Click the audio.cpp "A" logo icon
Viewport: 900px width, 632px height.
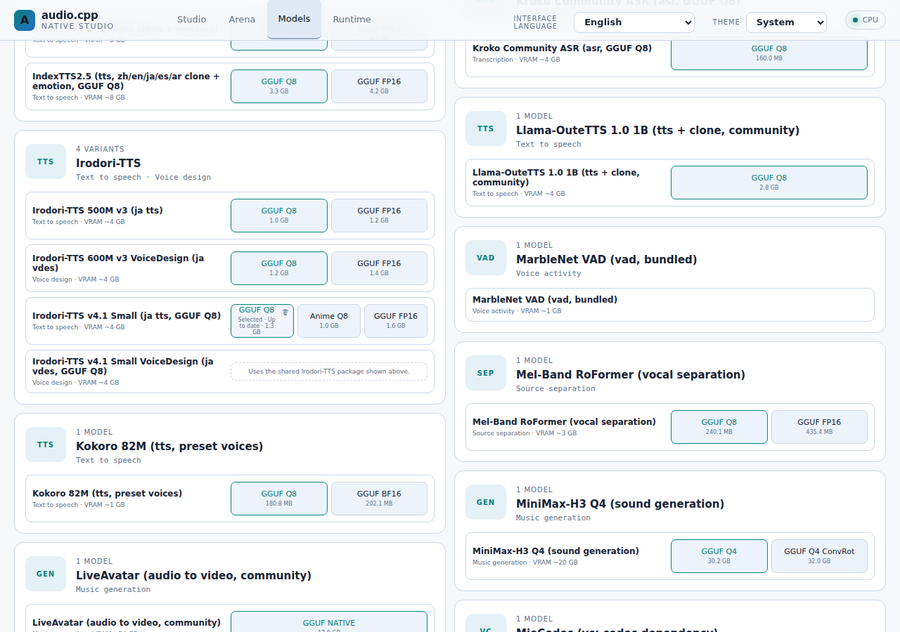tap(24, 20)
